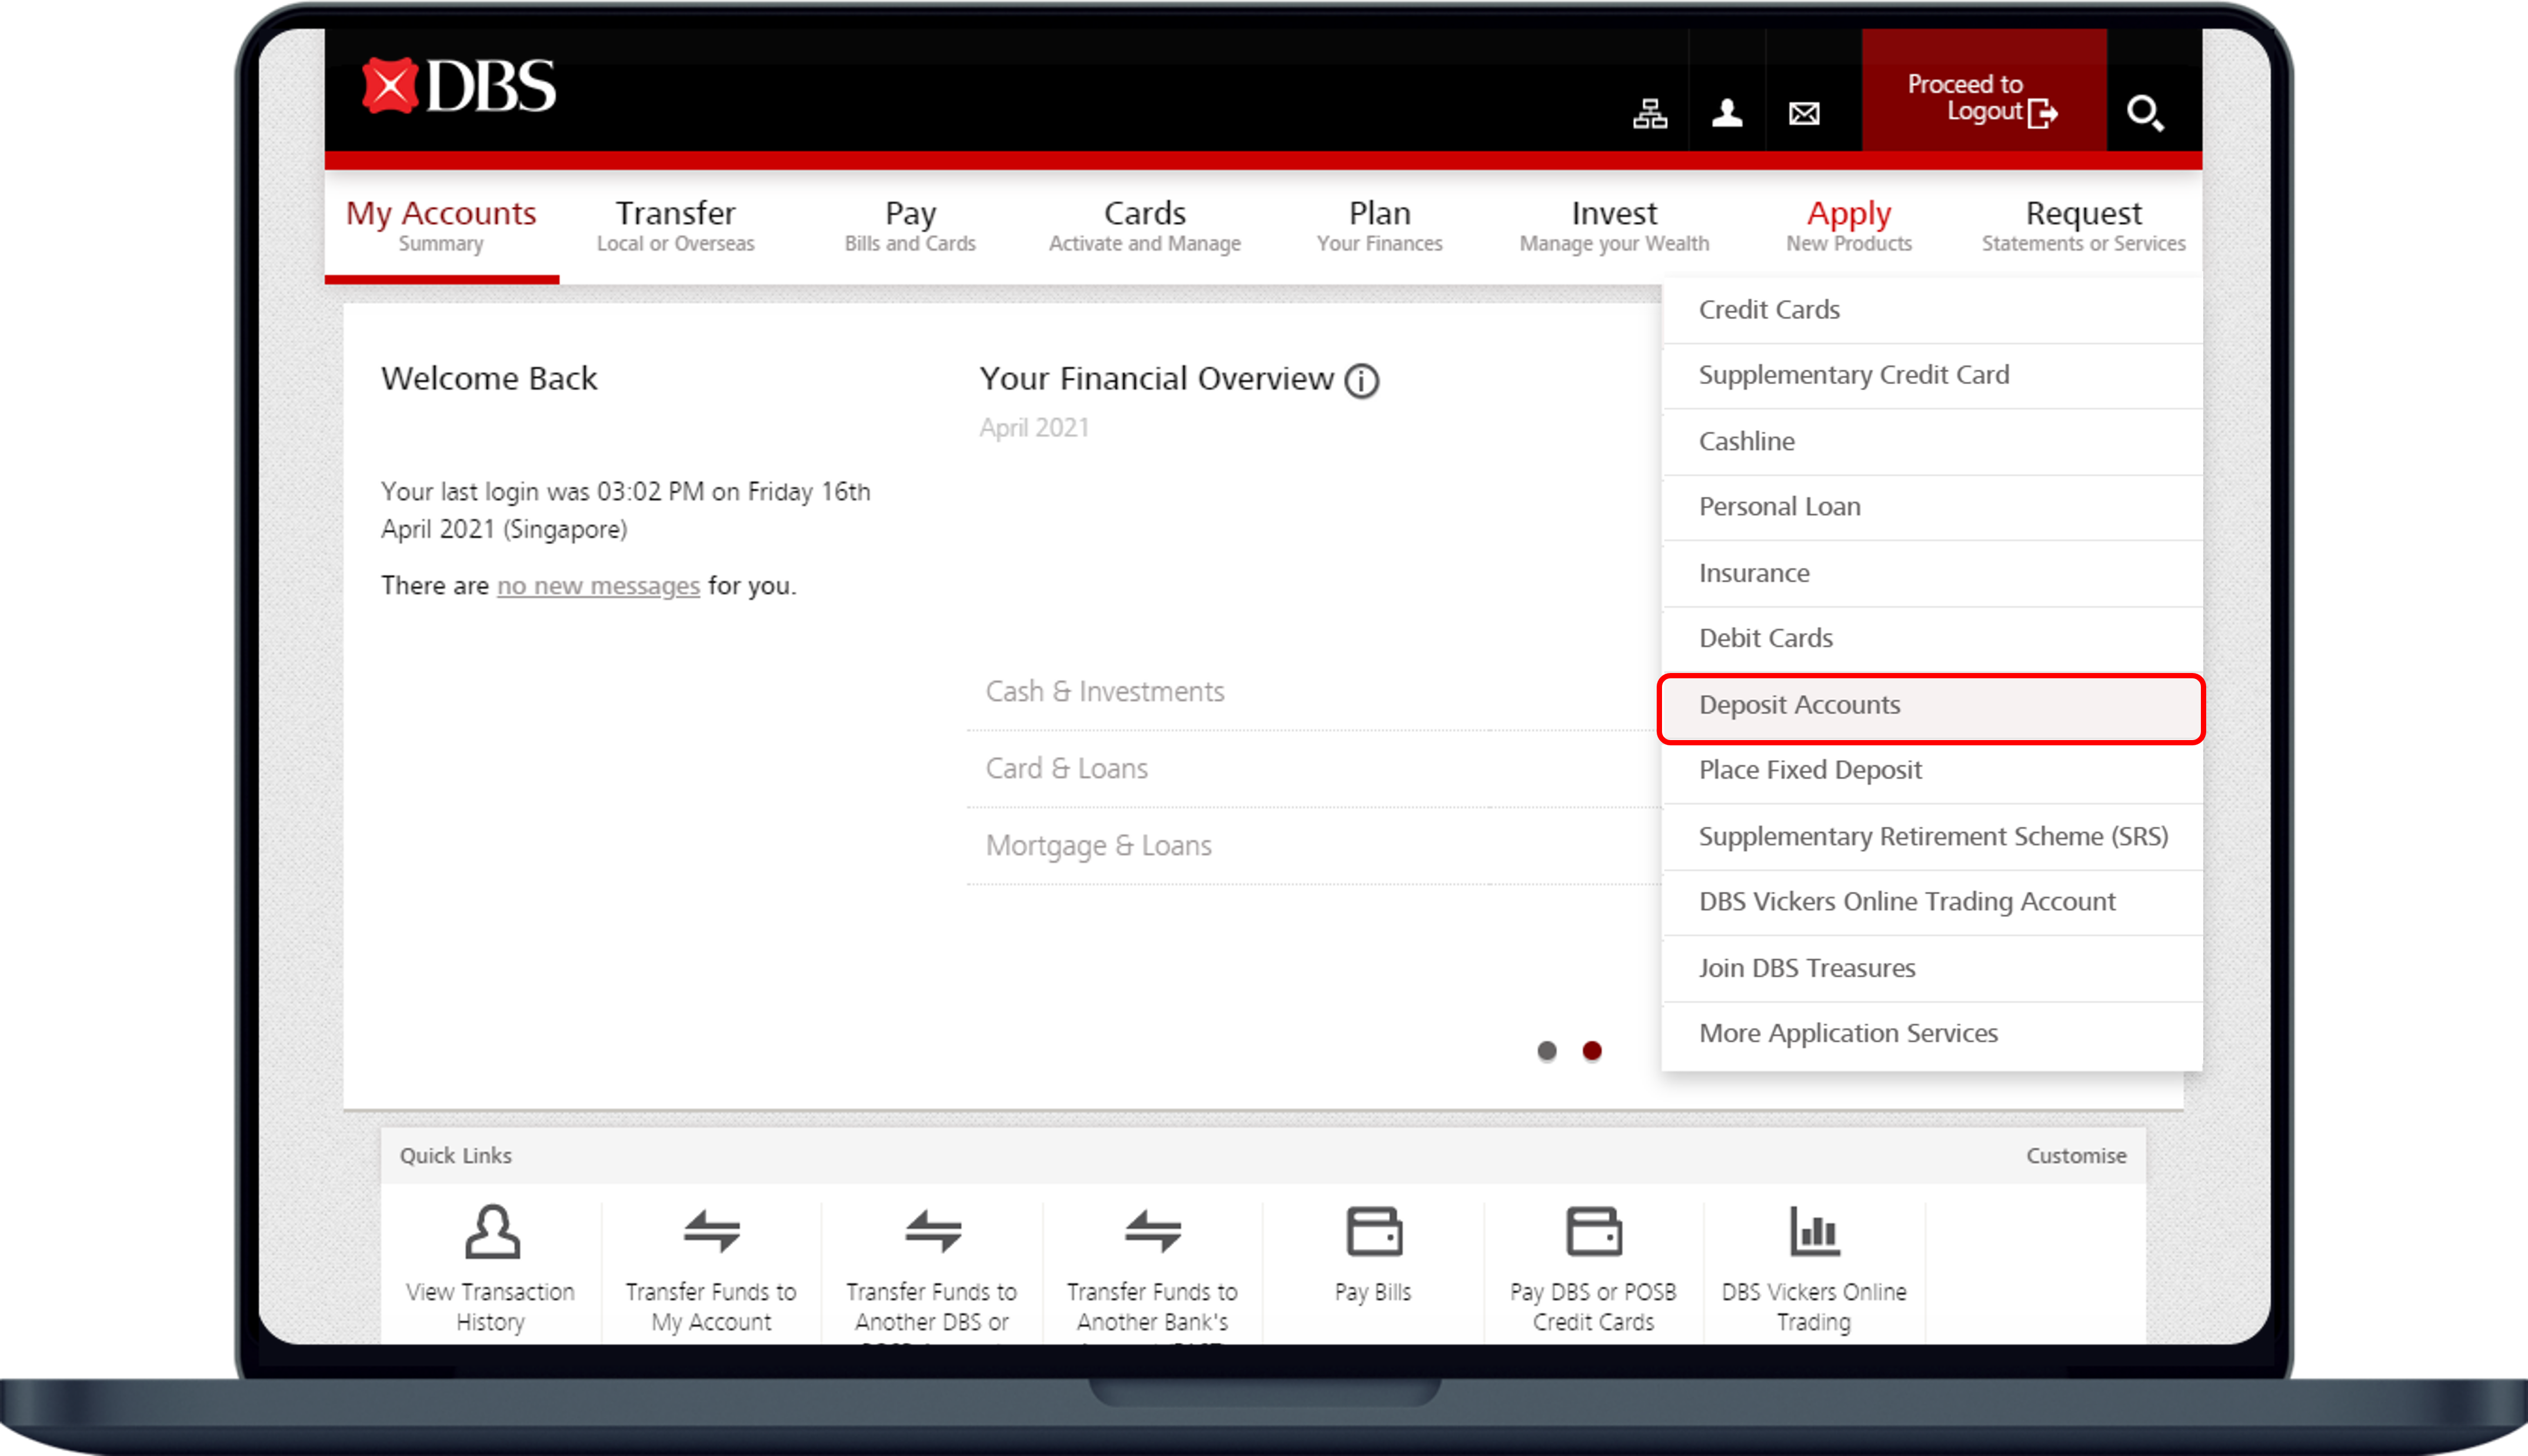Click the Welcome Back heading
This screenshot has height=1456, width=2528.
tap(489, 379)
